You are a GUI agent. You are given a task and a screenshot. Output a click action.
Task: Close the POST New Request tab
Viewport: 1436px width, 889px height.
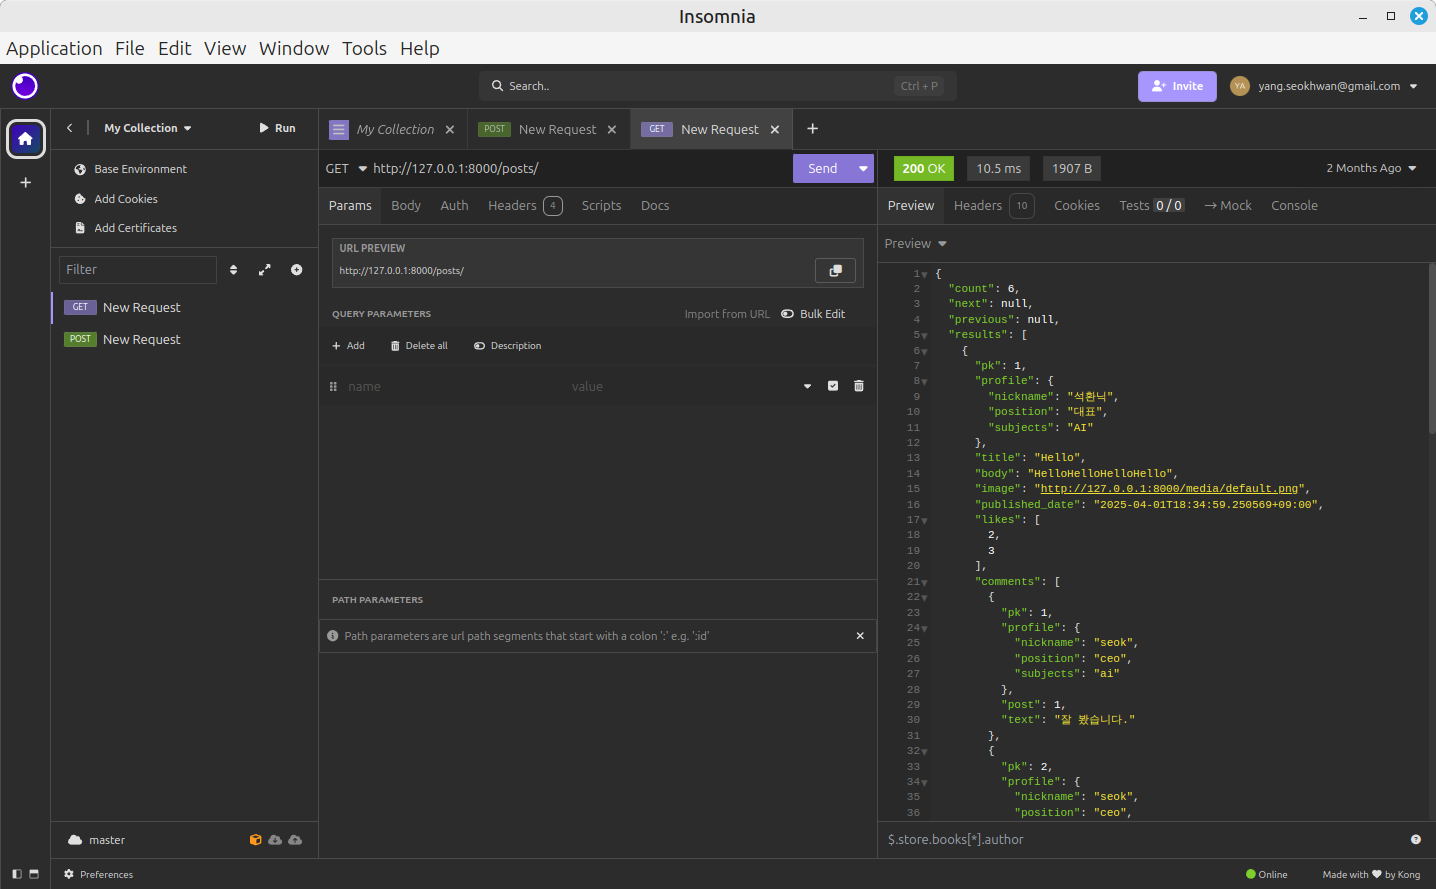[x=612, y=130]
